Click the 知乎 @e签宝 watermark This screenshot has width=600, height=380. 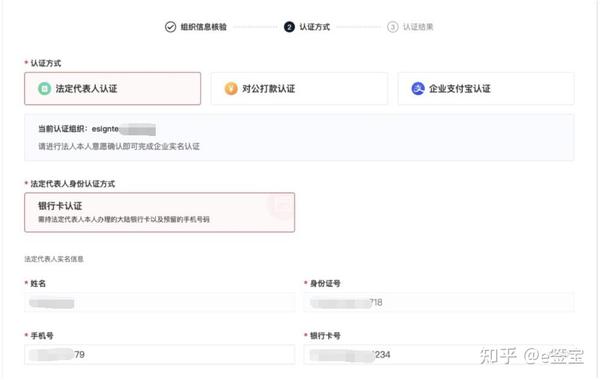point(532,356)
